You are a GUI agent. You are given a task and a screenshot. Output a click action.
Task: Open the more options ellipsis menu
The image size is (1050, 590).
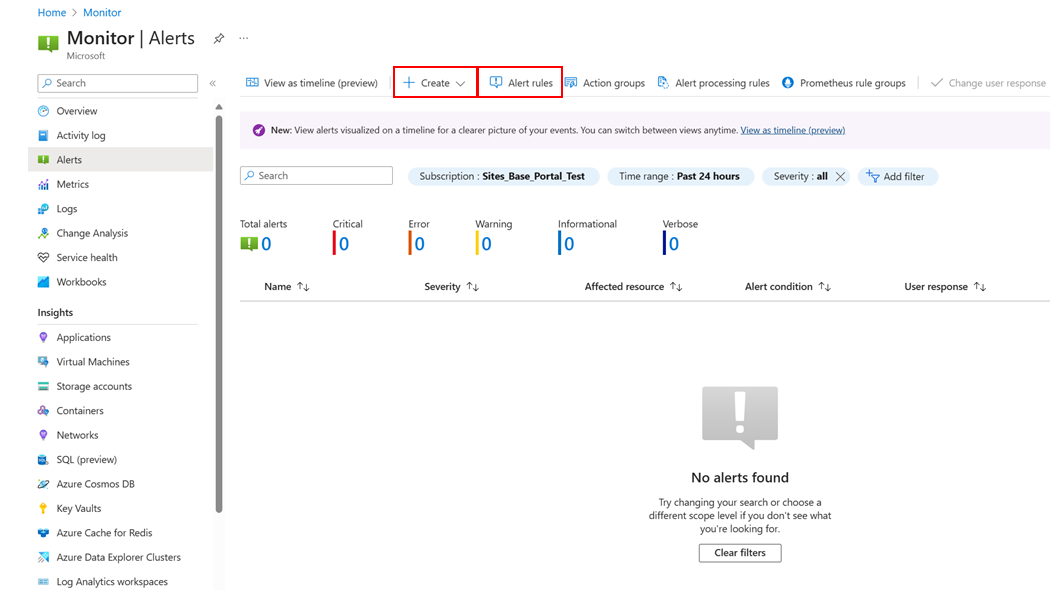(x=243, y=39)
